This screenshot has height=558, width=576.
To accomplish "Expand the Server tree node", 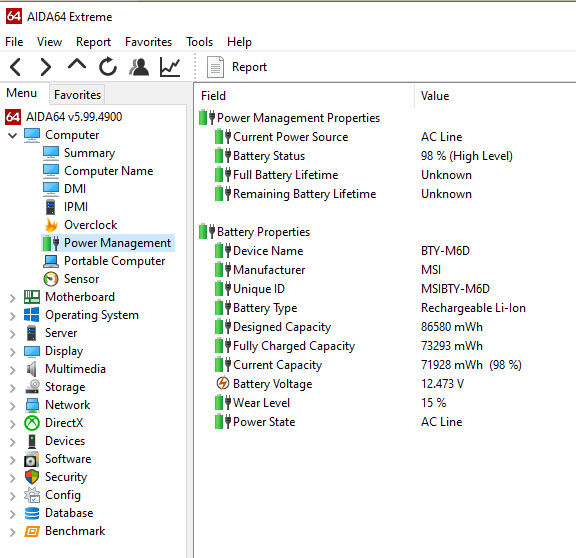I will point(12,334).
